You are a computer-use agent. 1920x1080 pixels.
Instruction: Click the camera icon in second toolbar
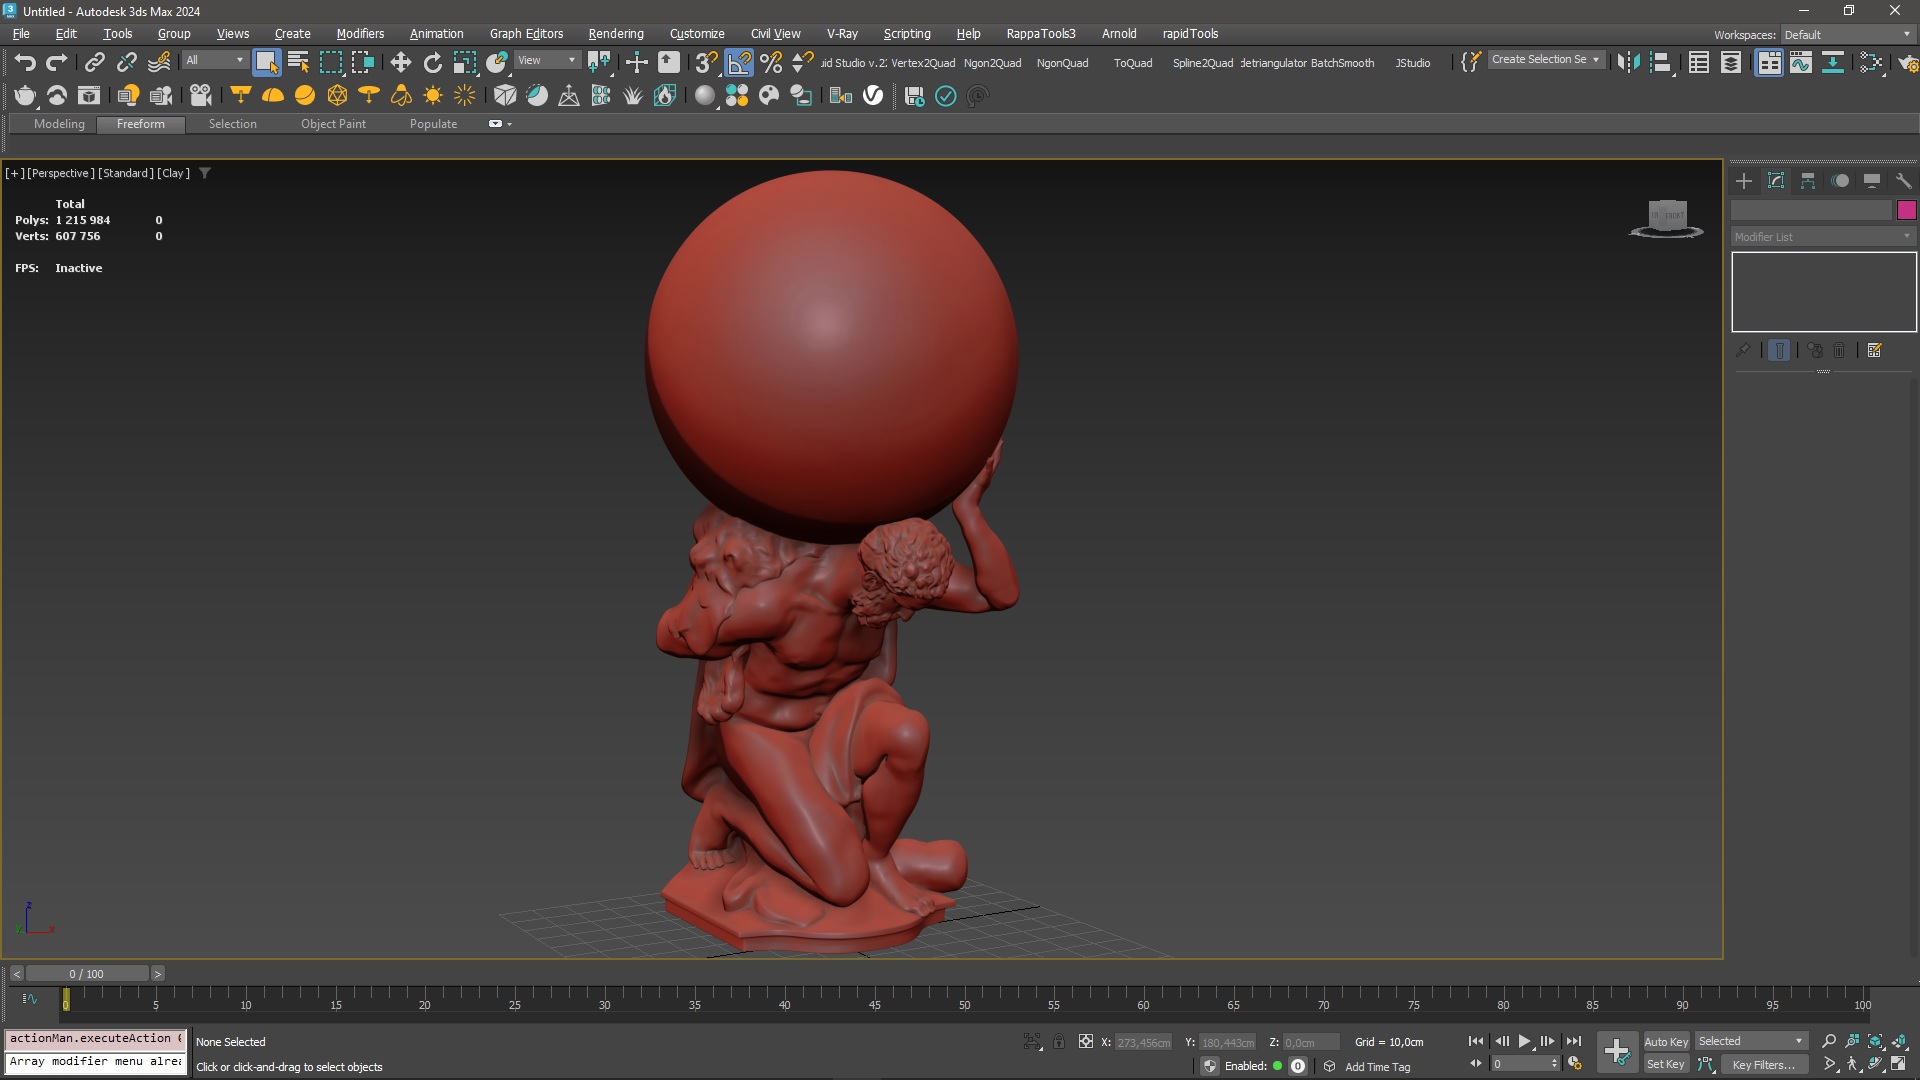(201, 96)
